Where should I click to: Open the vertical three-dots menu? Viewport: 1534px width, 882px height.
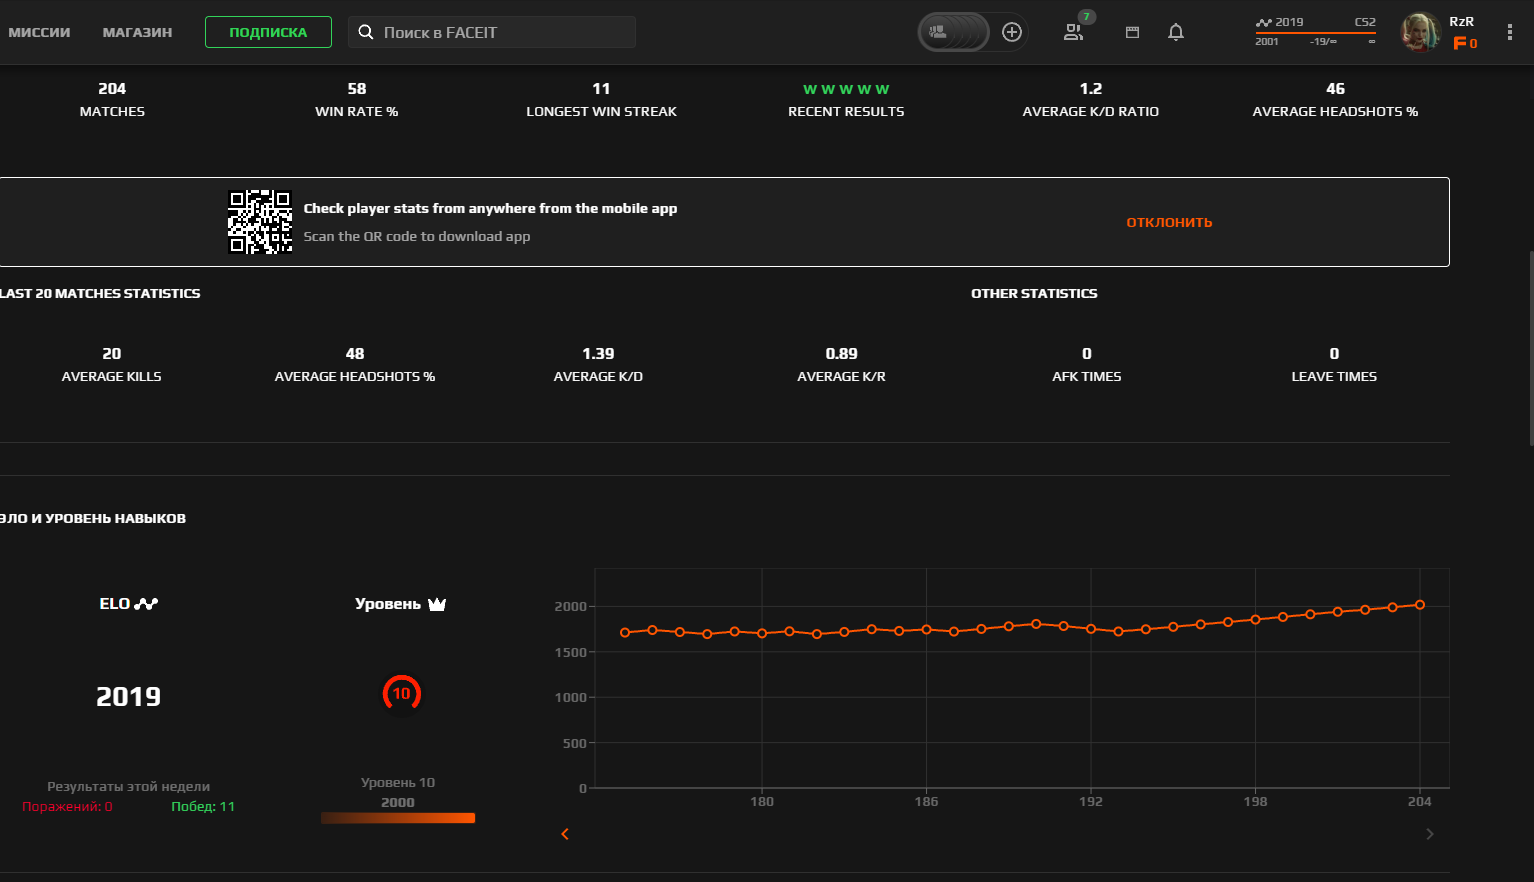1510,32
